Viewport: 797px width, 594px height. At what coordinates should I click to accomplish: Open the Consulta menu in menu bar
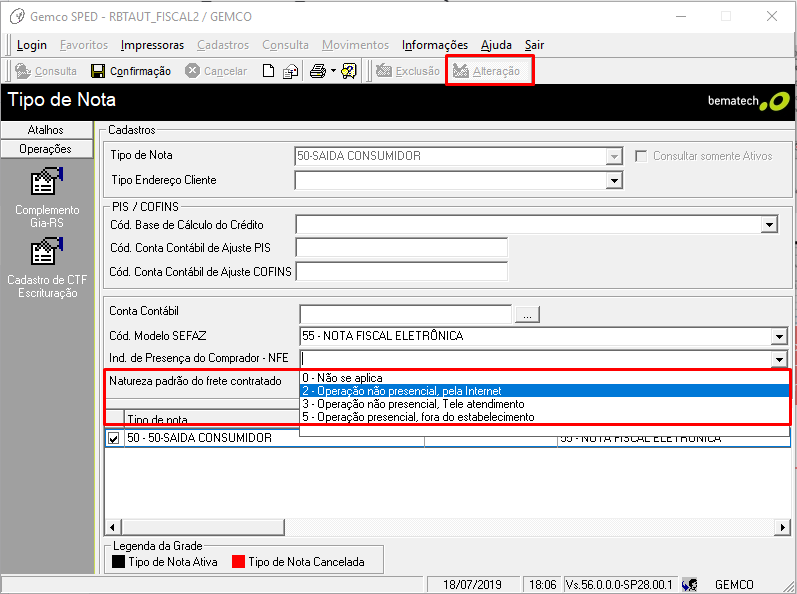(285, 45)
